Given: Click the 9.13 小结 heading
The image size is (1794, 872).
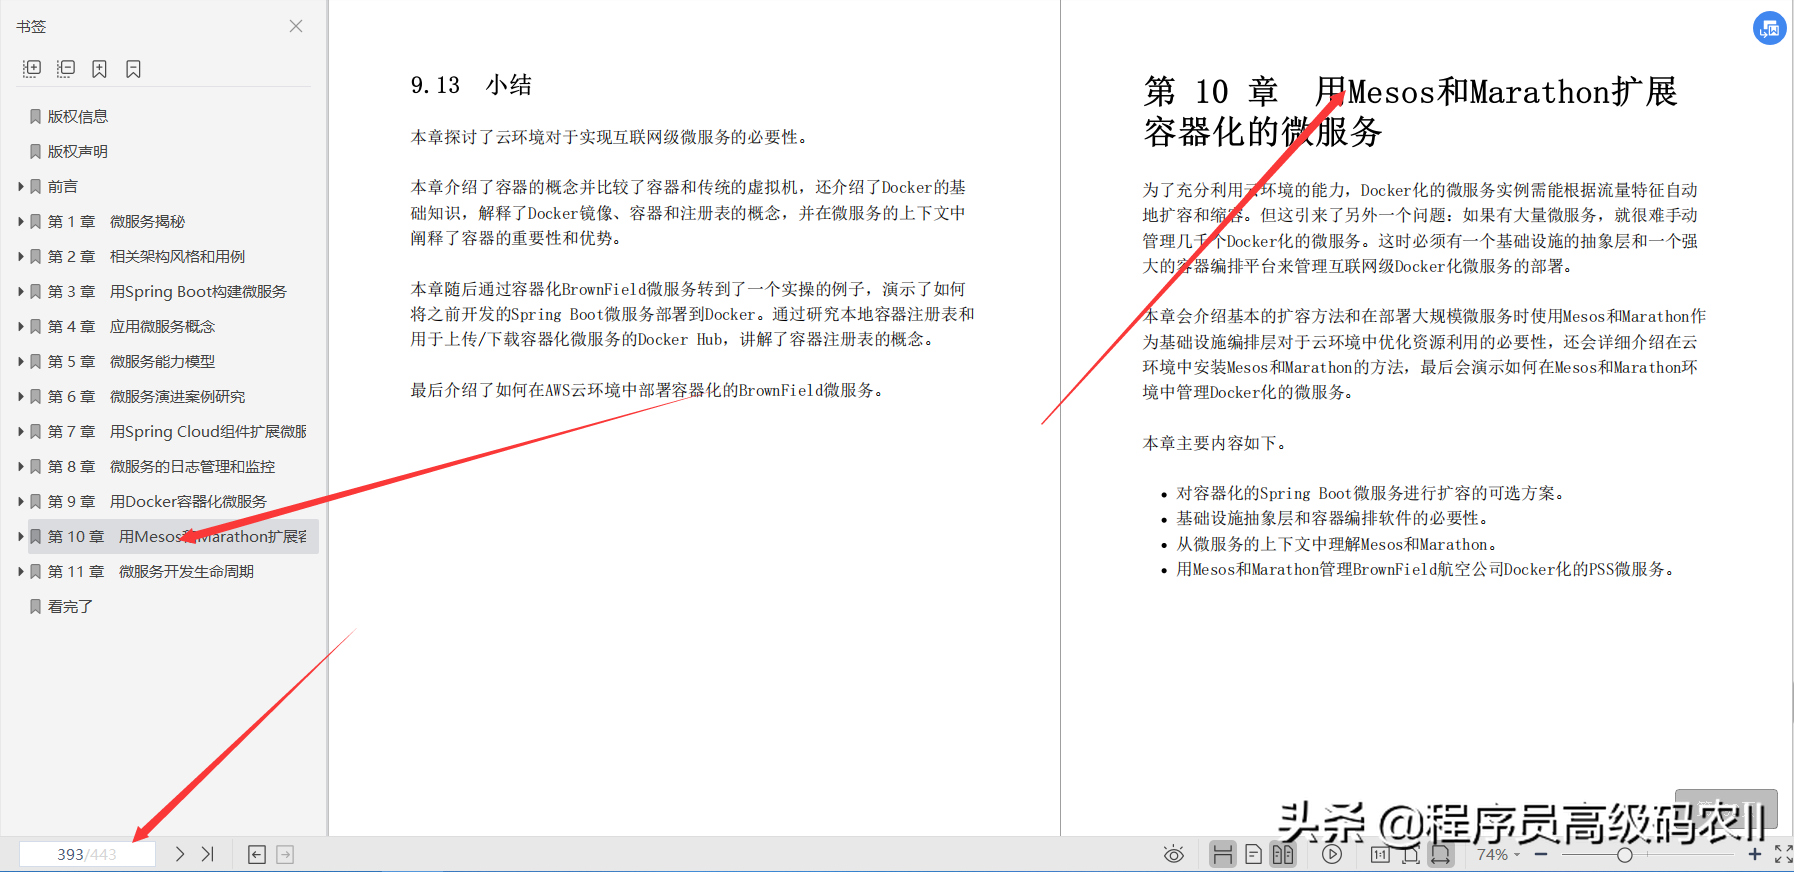Looking at the screenshot, I should [x=471, y=85].
